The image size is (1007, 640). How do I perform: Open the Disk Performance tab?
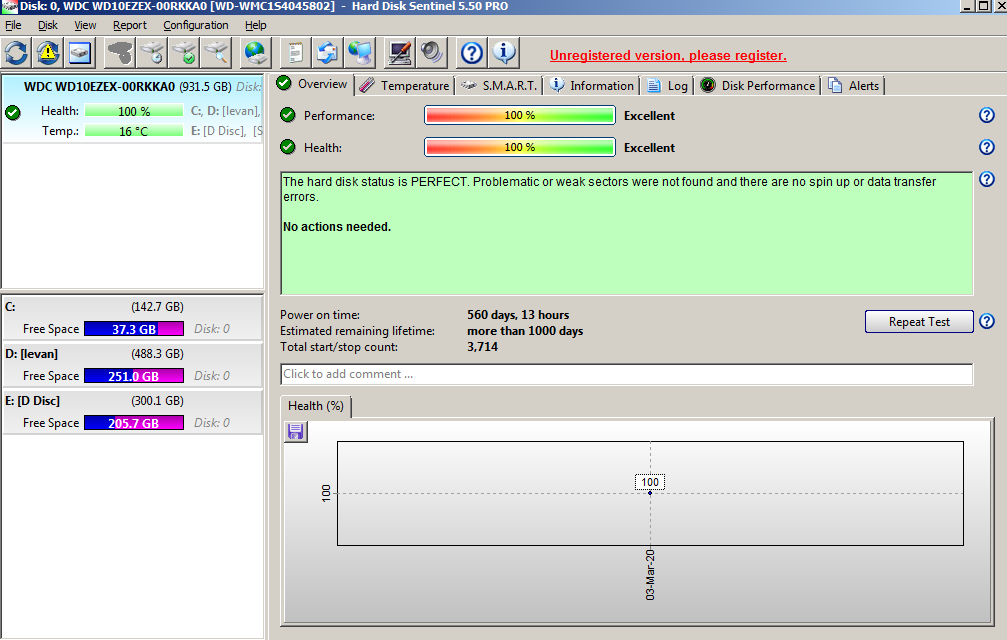tap(758, 86)
